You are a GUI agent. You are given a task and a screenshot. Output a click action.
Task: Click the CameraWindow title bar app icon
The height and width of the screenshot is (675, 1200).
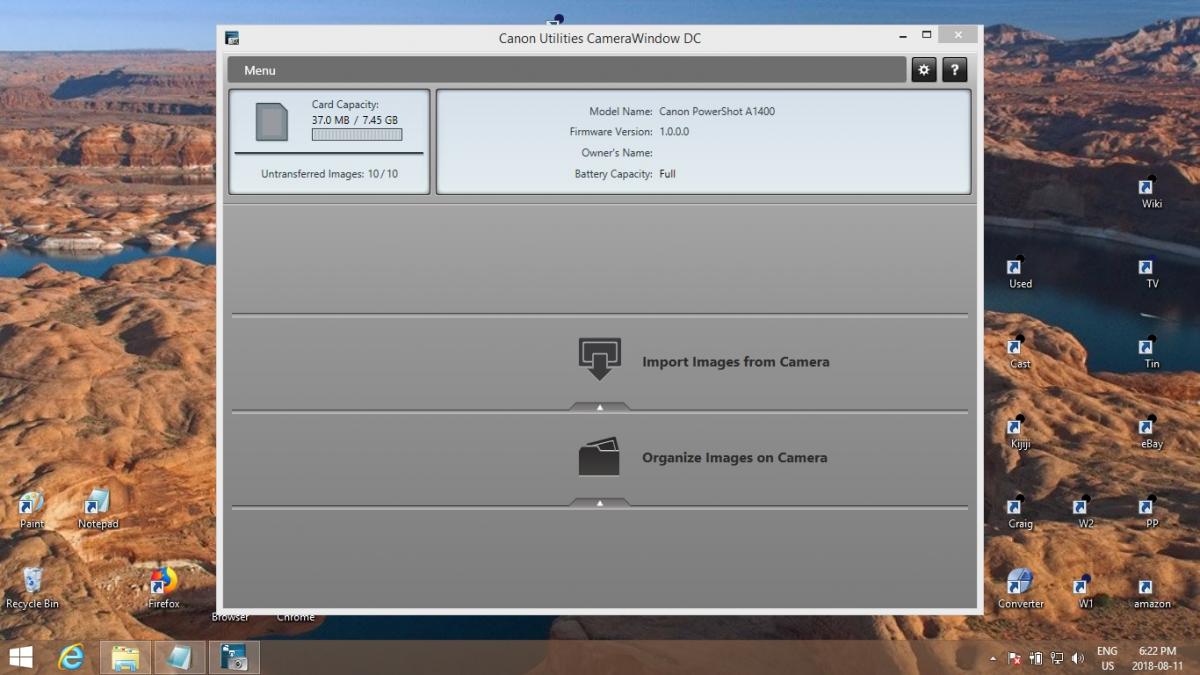click(232, 38)
